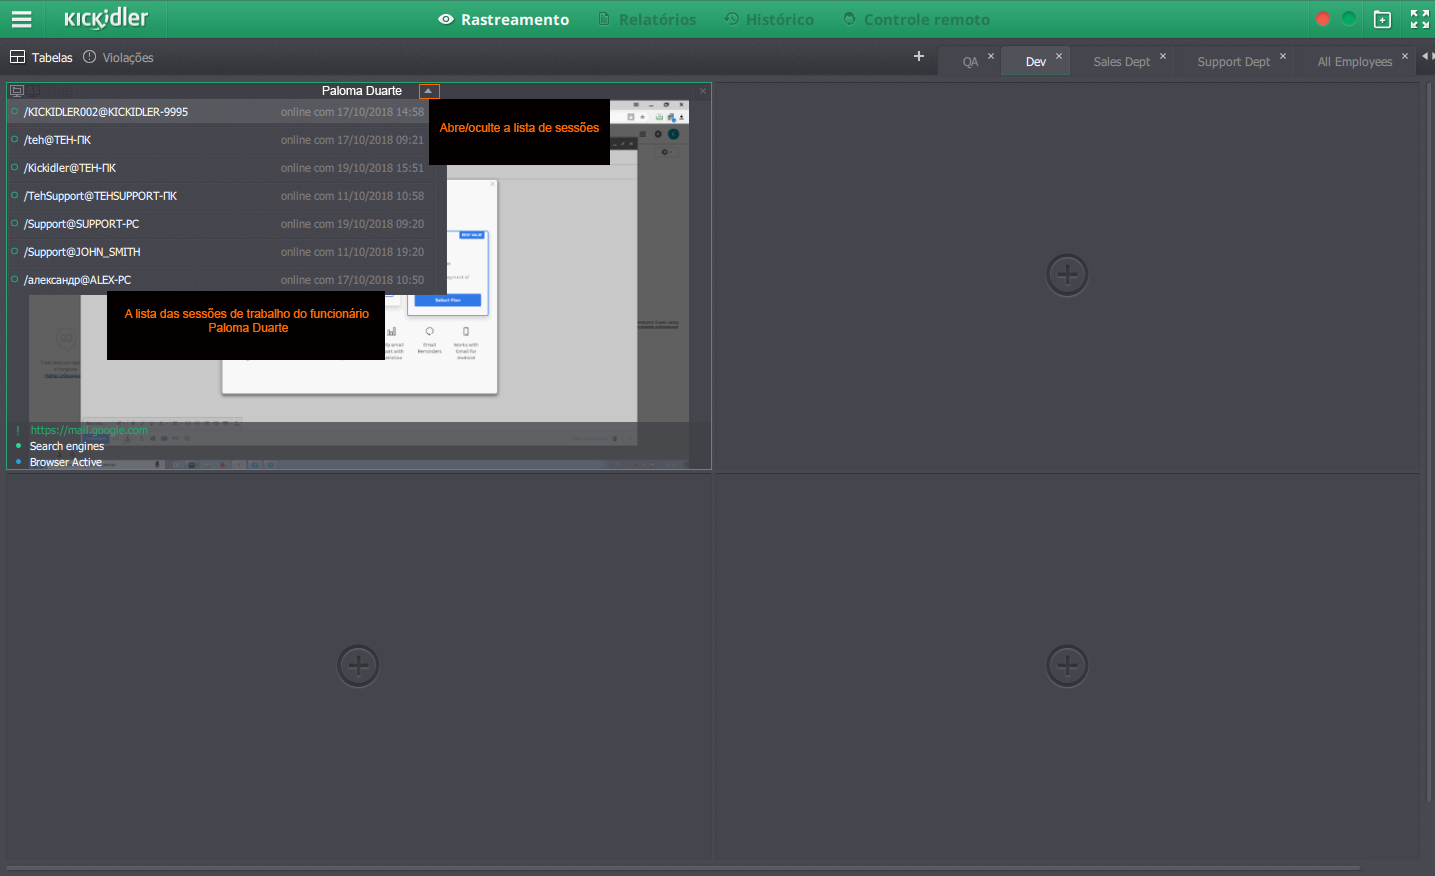
Task: Open the All Employees tab
Action: coord(1354,62)
